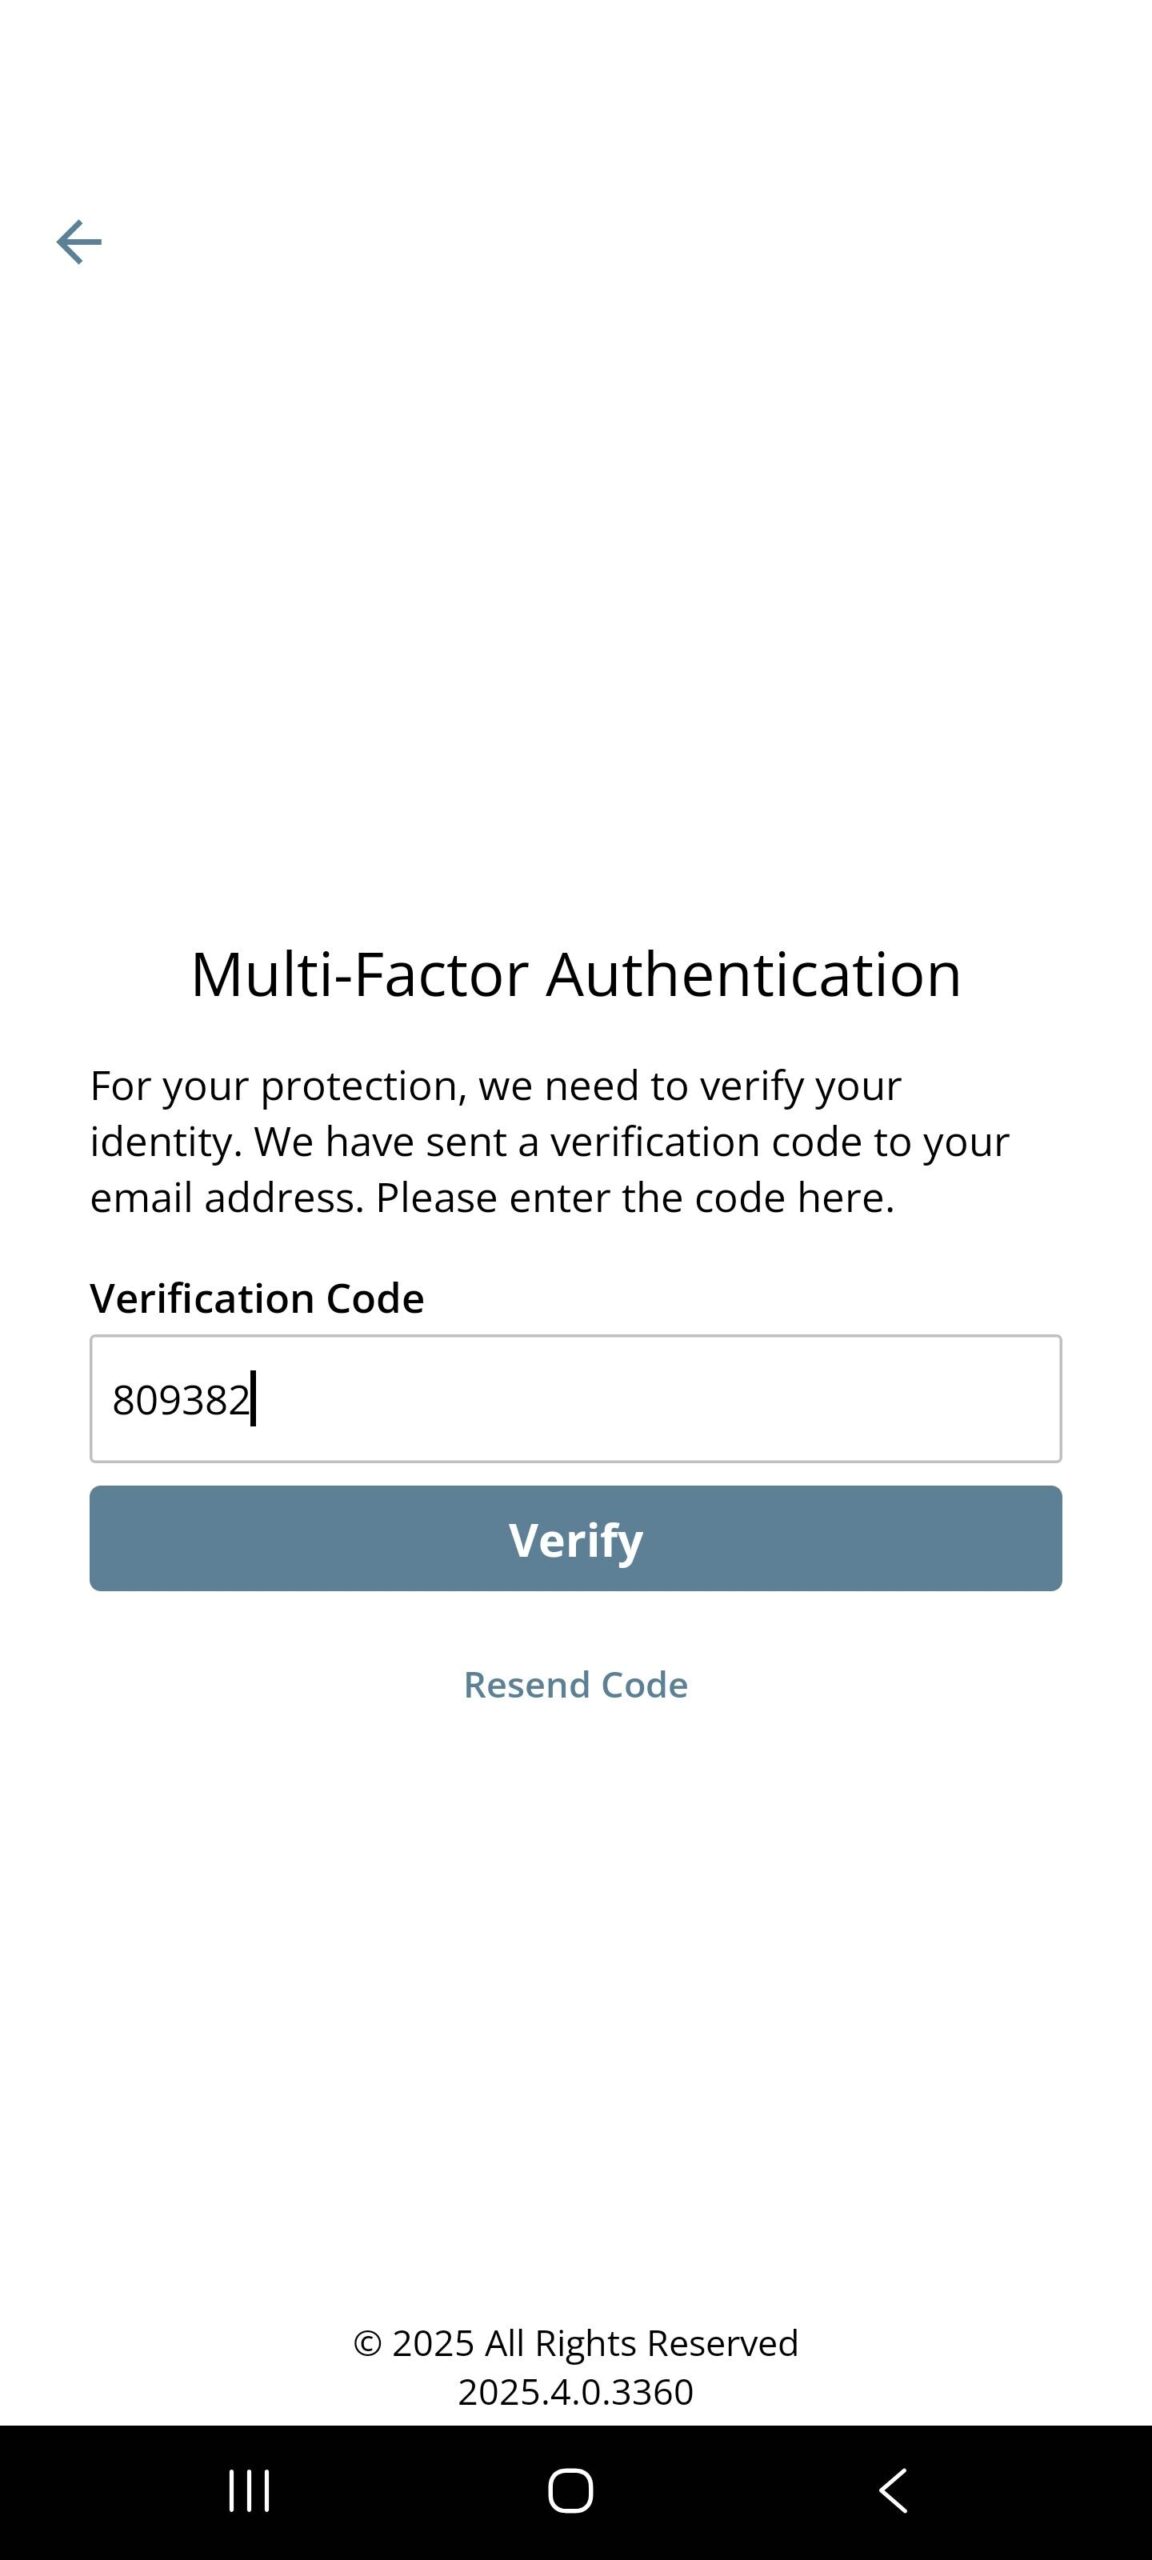Tap the back arrow at top left
This screenshot has height=2560, width=1152.
[78, 242]
